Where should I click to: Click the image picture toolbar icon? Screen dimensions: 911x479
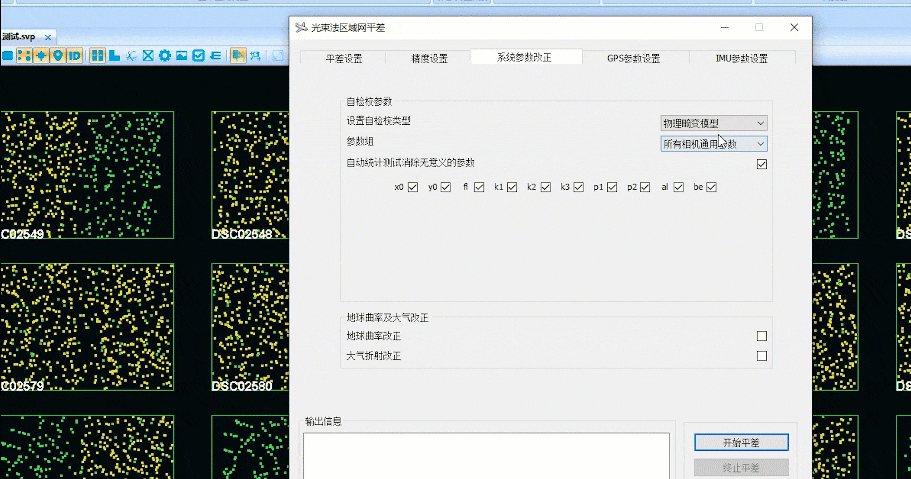(x=182, y=55)
